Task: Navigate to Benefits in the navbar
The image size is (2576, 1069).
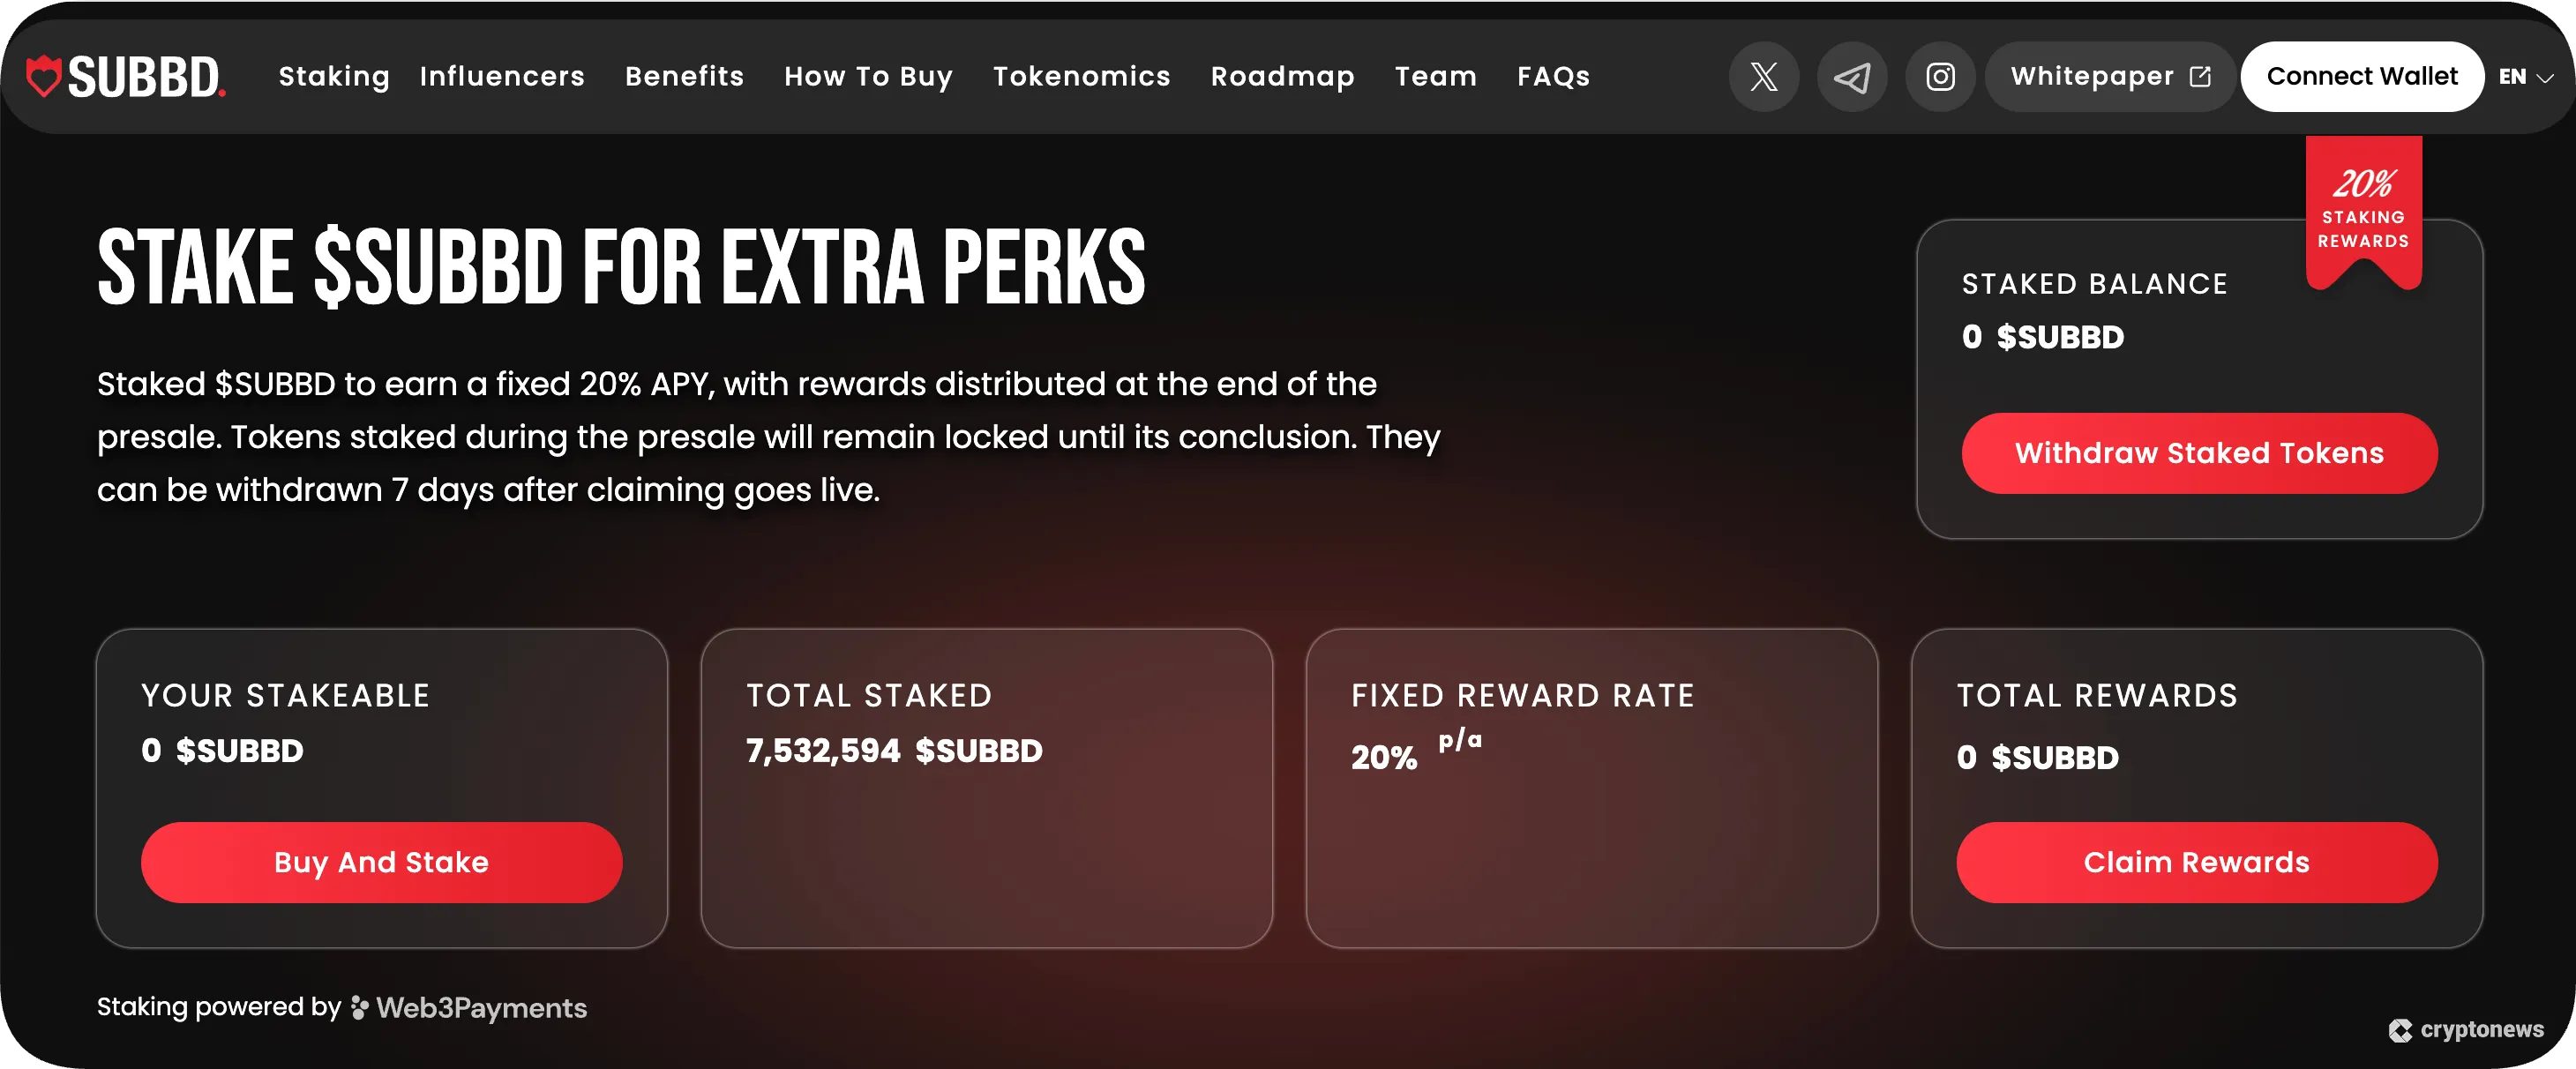Action: tap(684, 77)
